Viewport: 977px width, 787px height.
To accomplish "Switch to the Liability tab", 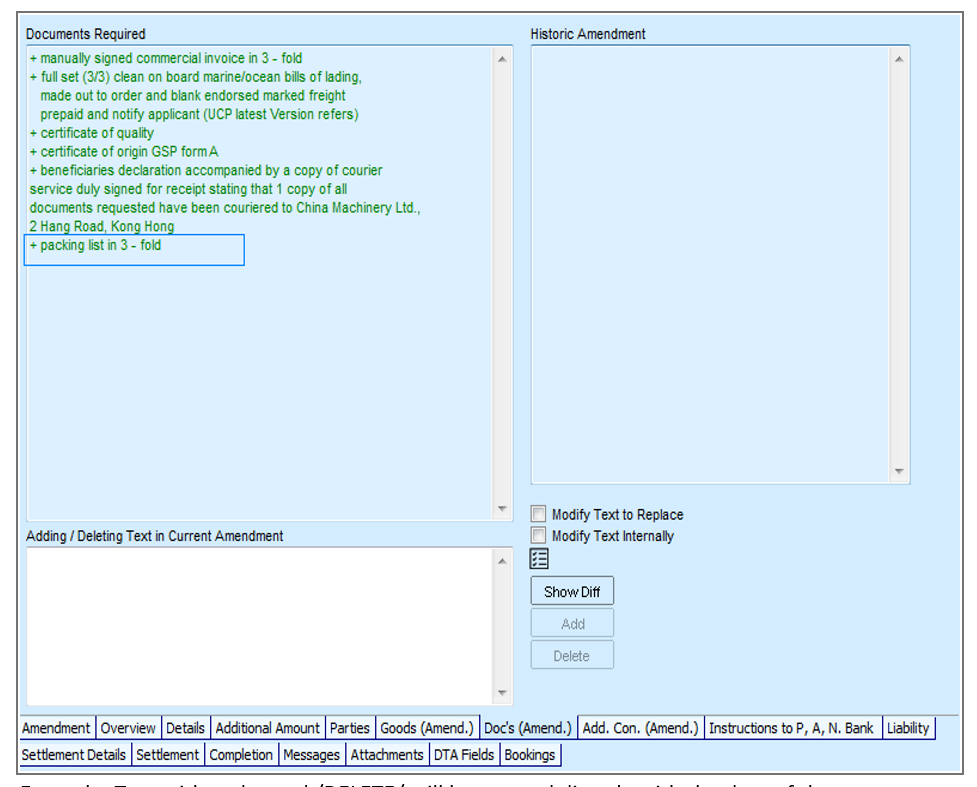I will click(x=908, y=728).
